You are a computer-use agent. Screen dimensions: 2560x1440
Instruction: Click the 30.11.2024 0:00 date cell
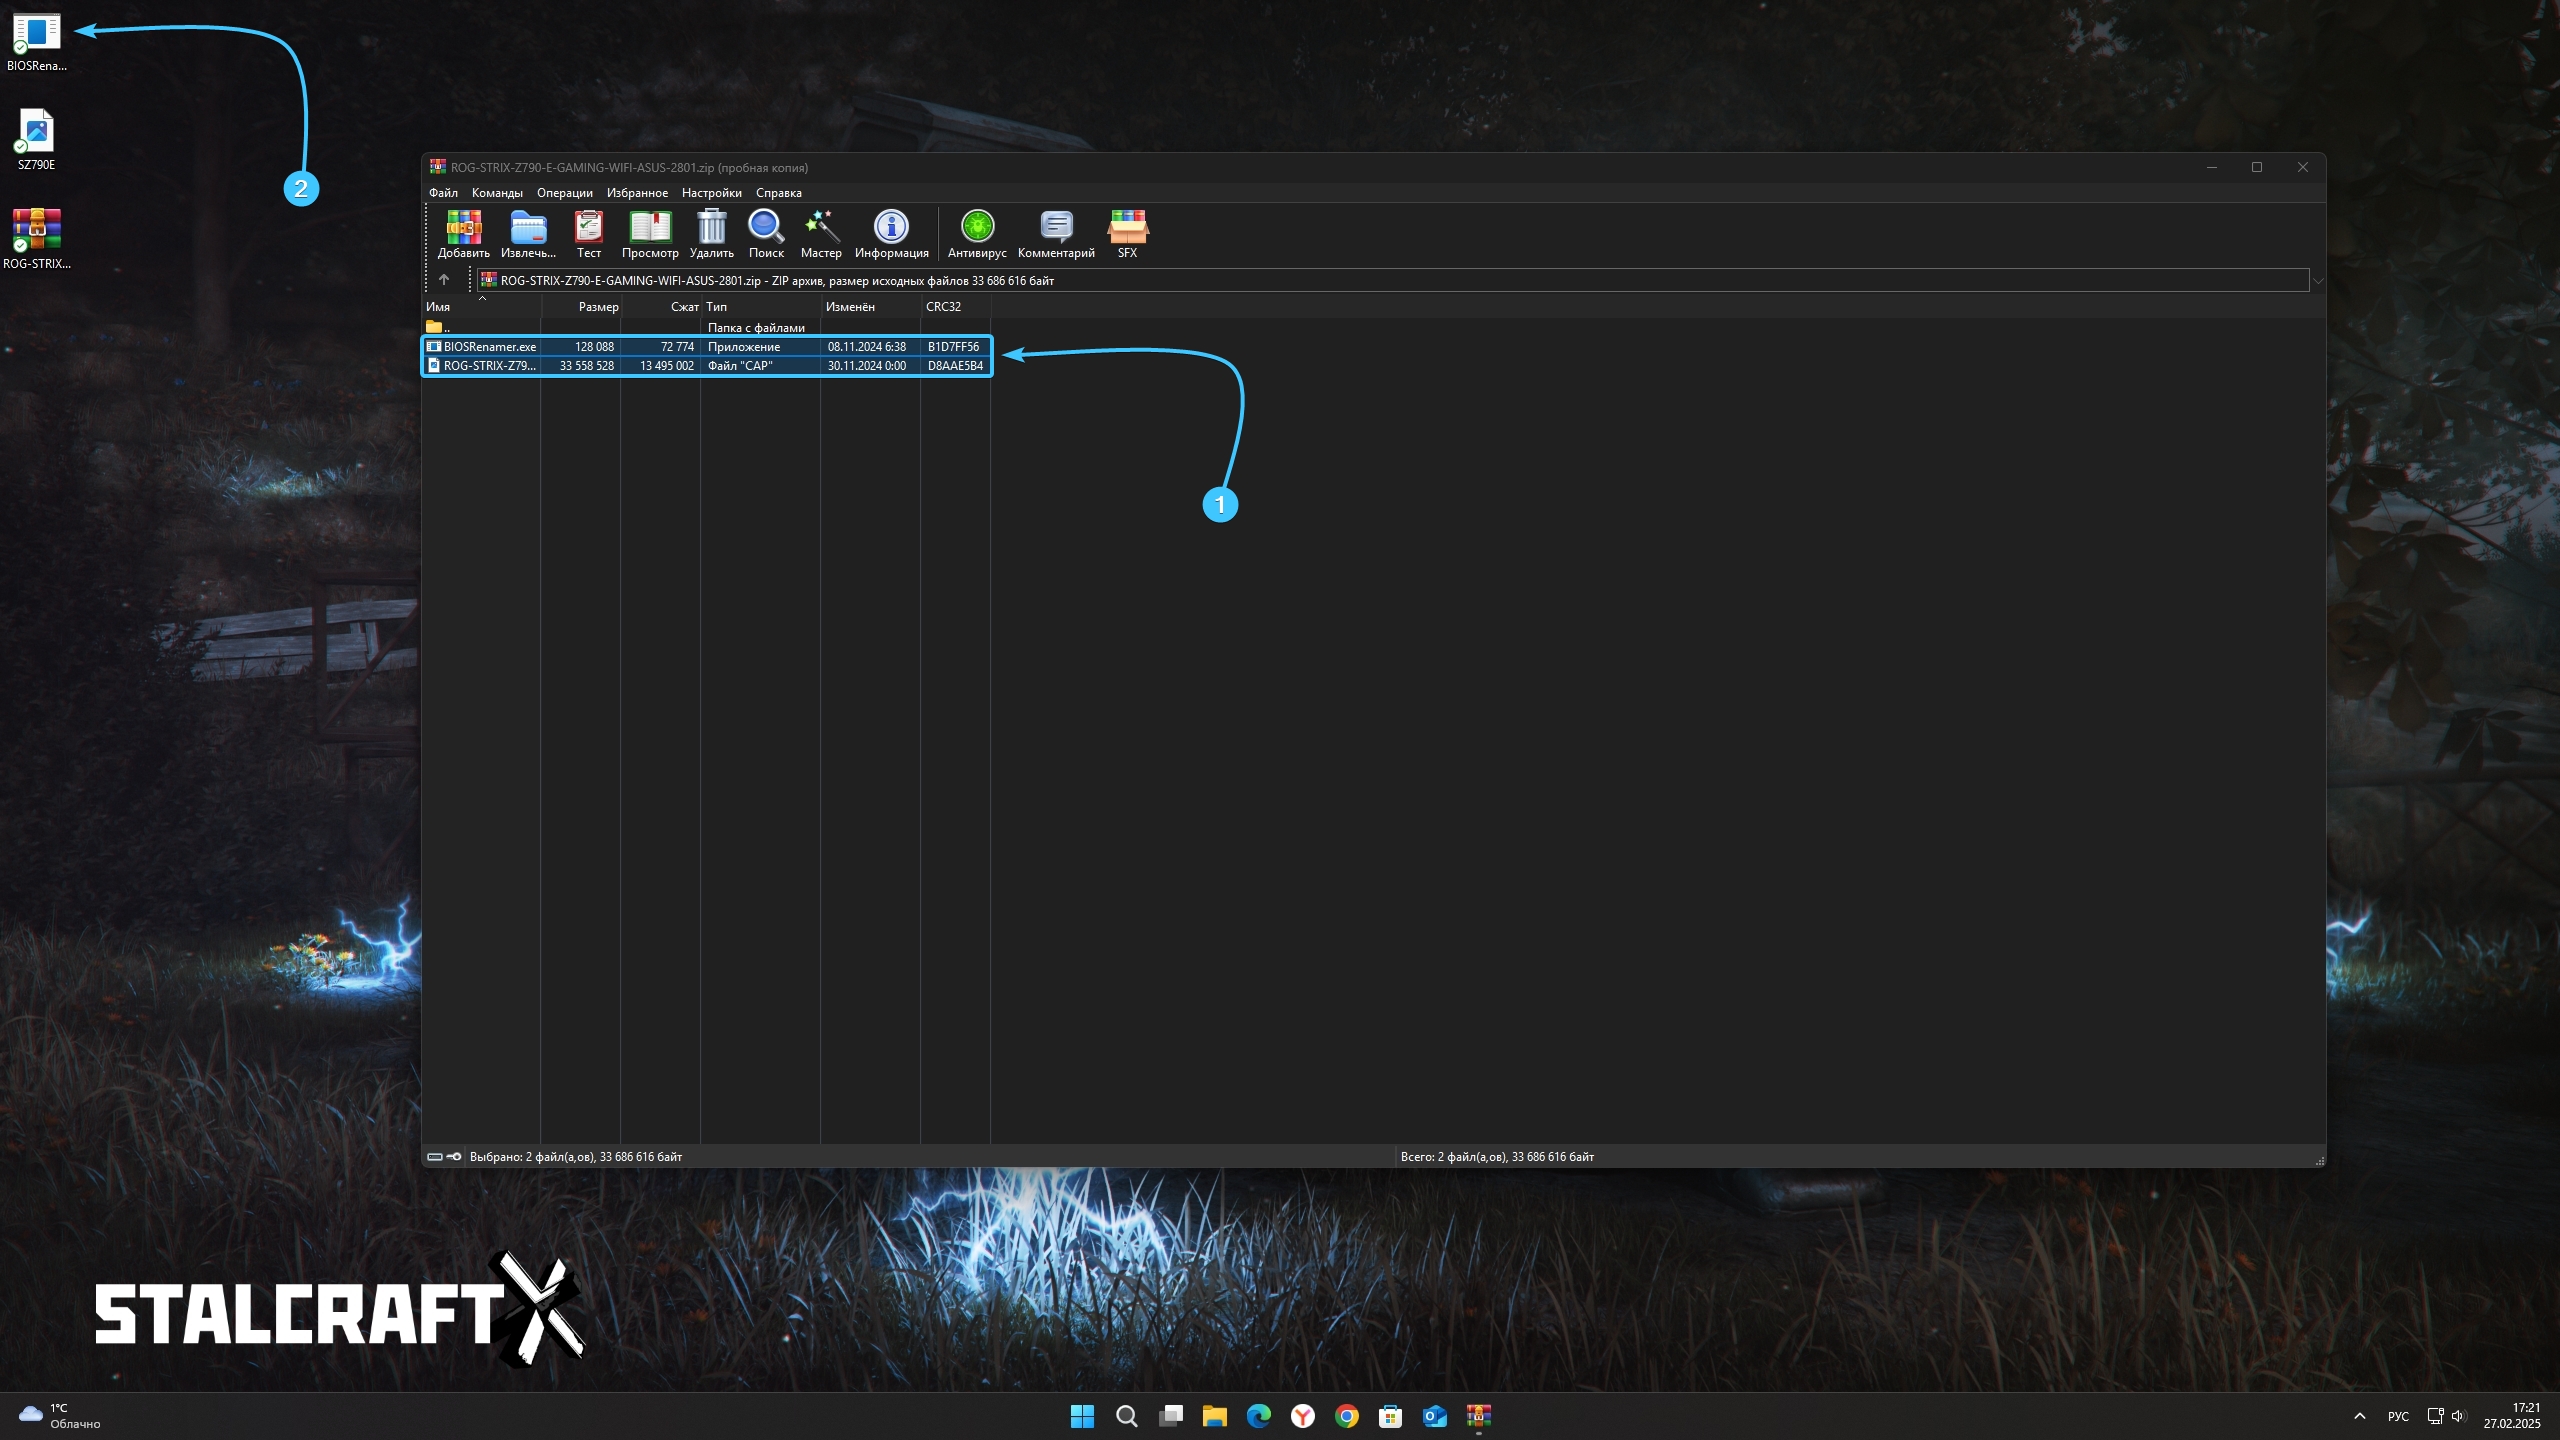coord(867,366)
